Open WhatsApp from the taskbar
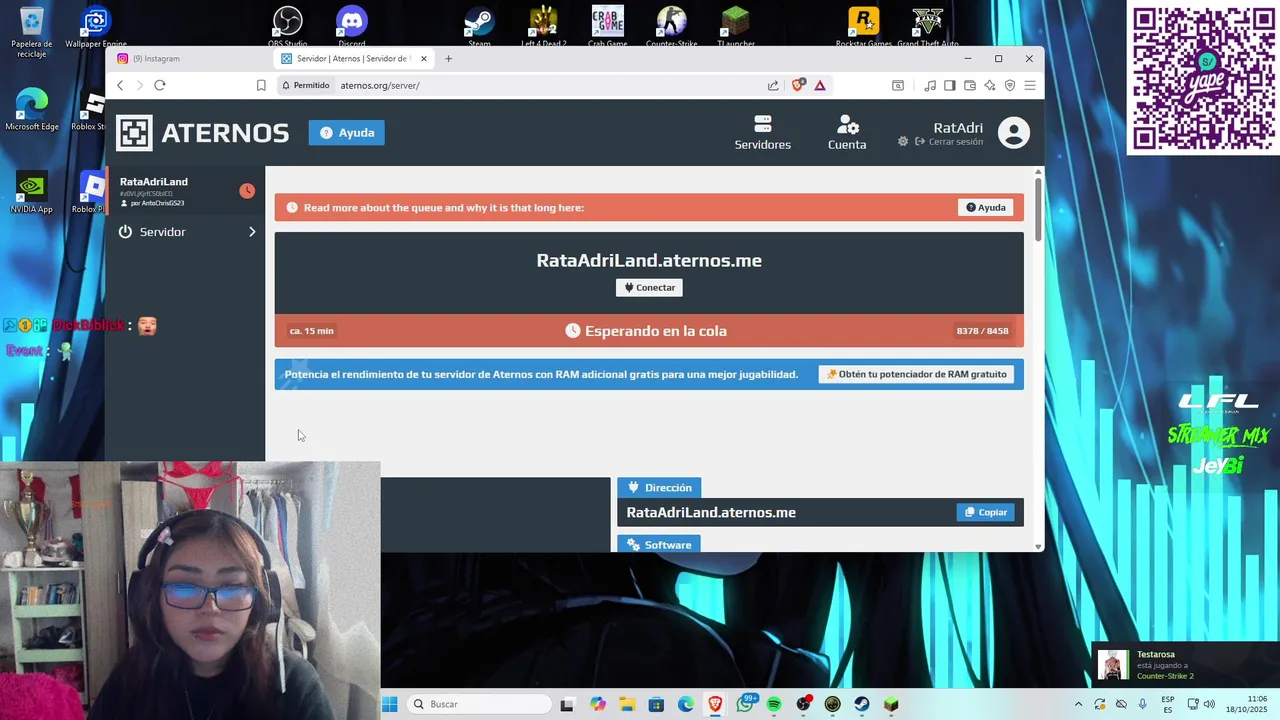Screen dimensions: 1280x720 tap(745, 704)
